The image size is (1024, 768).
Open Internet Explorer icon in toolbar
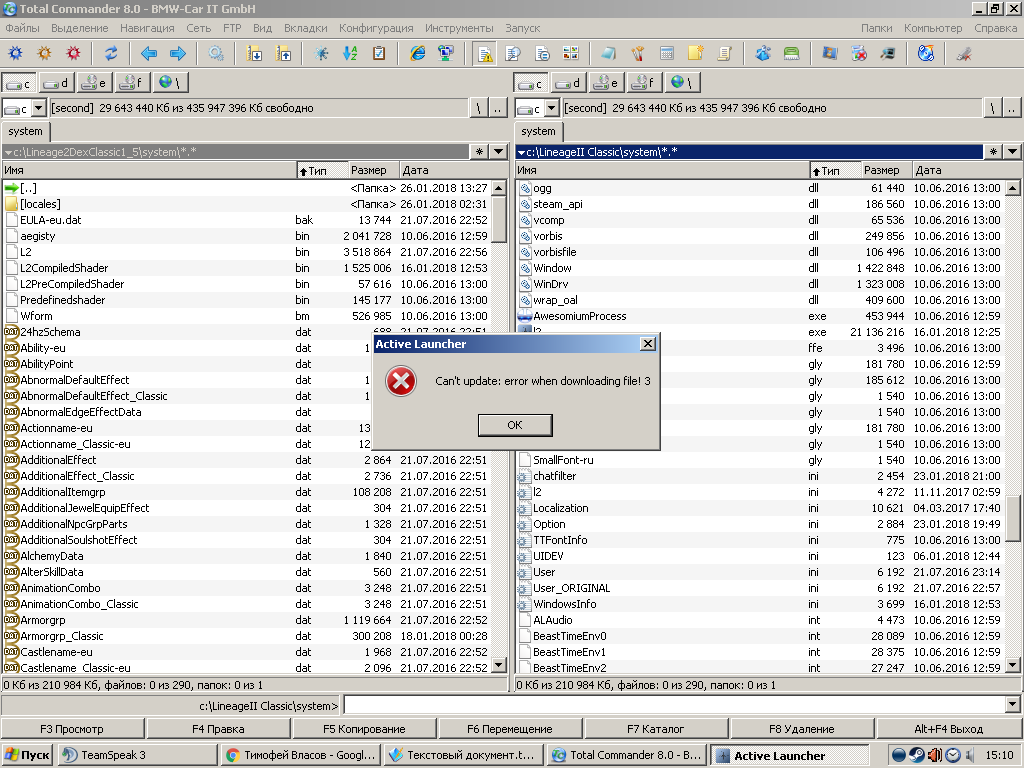click(418, 54)
